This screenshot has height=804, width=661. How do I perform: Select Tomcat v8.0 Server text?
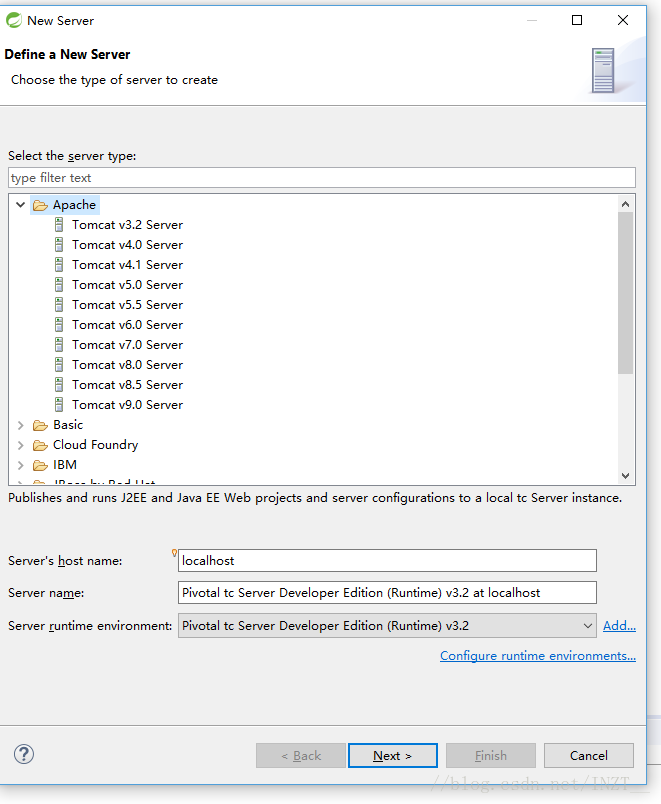(127, 365)
